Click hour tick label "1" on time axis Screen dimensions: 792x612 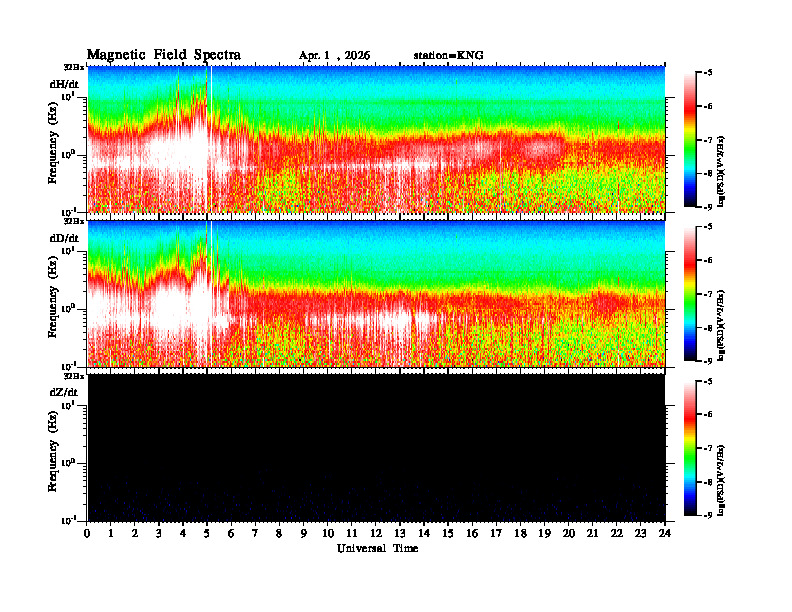pos(111,533)
